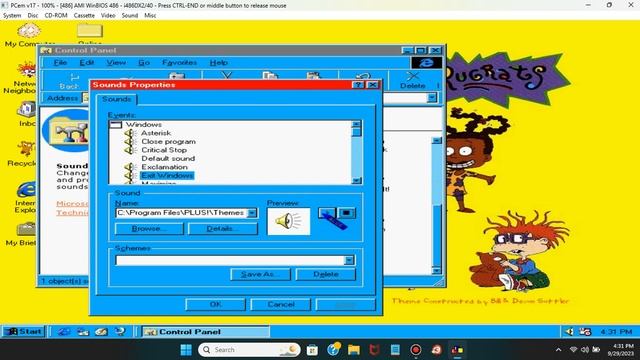The width and height of the screenshot is (640, 360).
Task: Click Delete in the Schemes section
Action: coord(326,274)
